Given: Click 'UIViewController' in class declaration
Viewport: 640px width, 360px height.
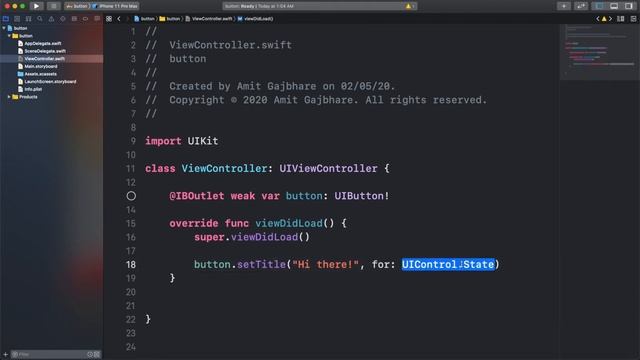Looking at the screenshot, I should (328, 169).
